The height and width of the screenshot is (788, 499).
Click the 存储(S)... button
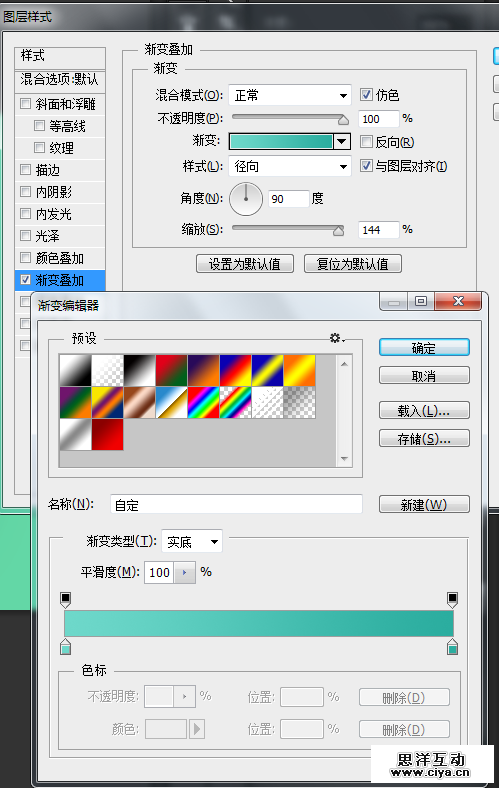[x=424, y=438]
